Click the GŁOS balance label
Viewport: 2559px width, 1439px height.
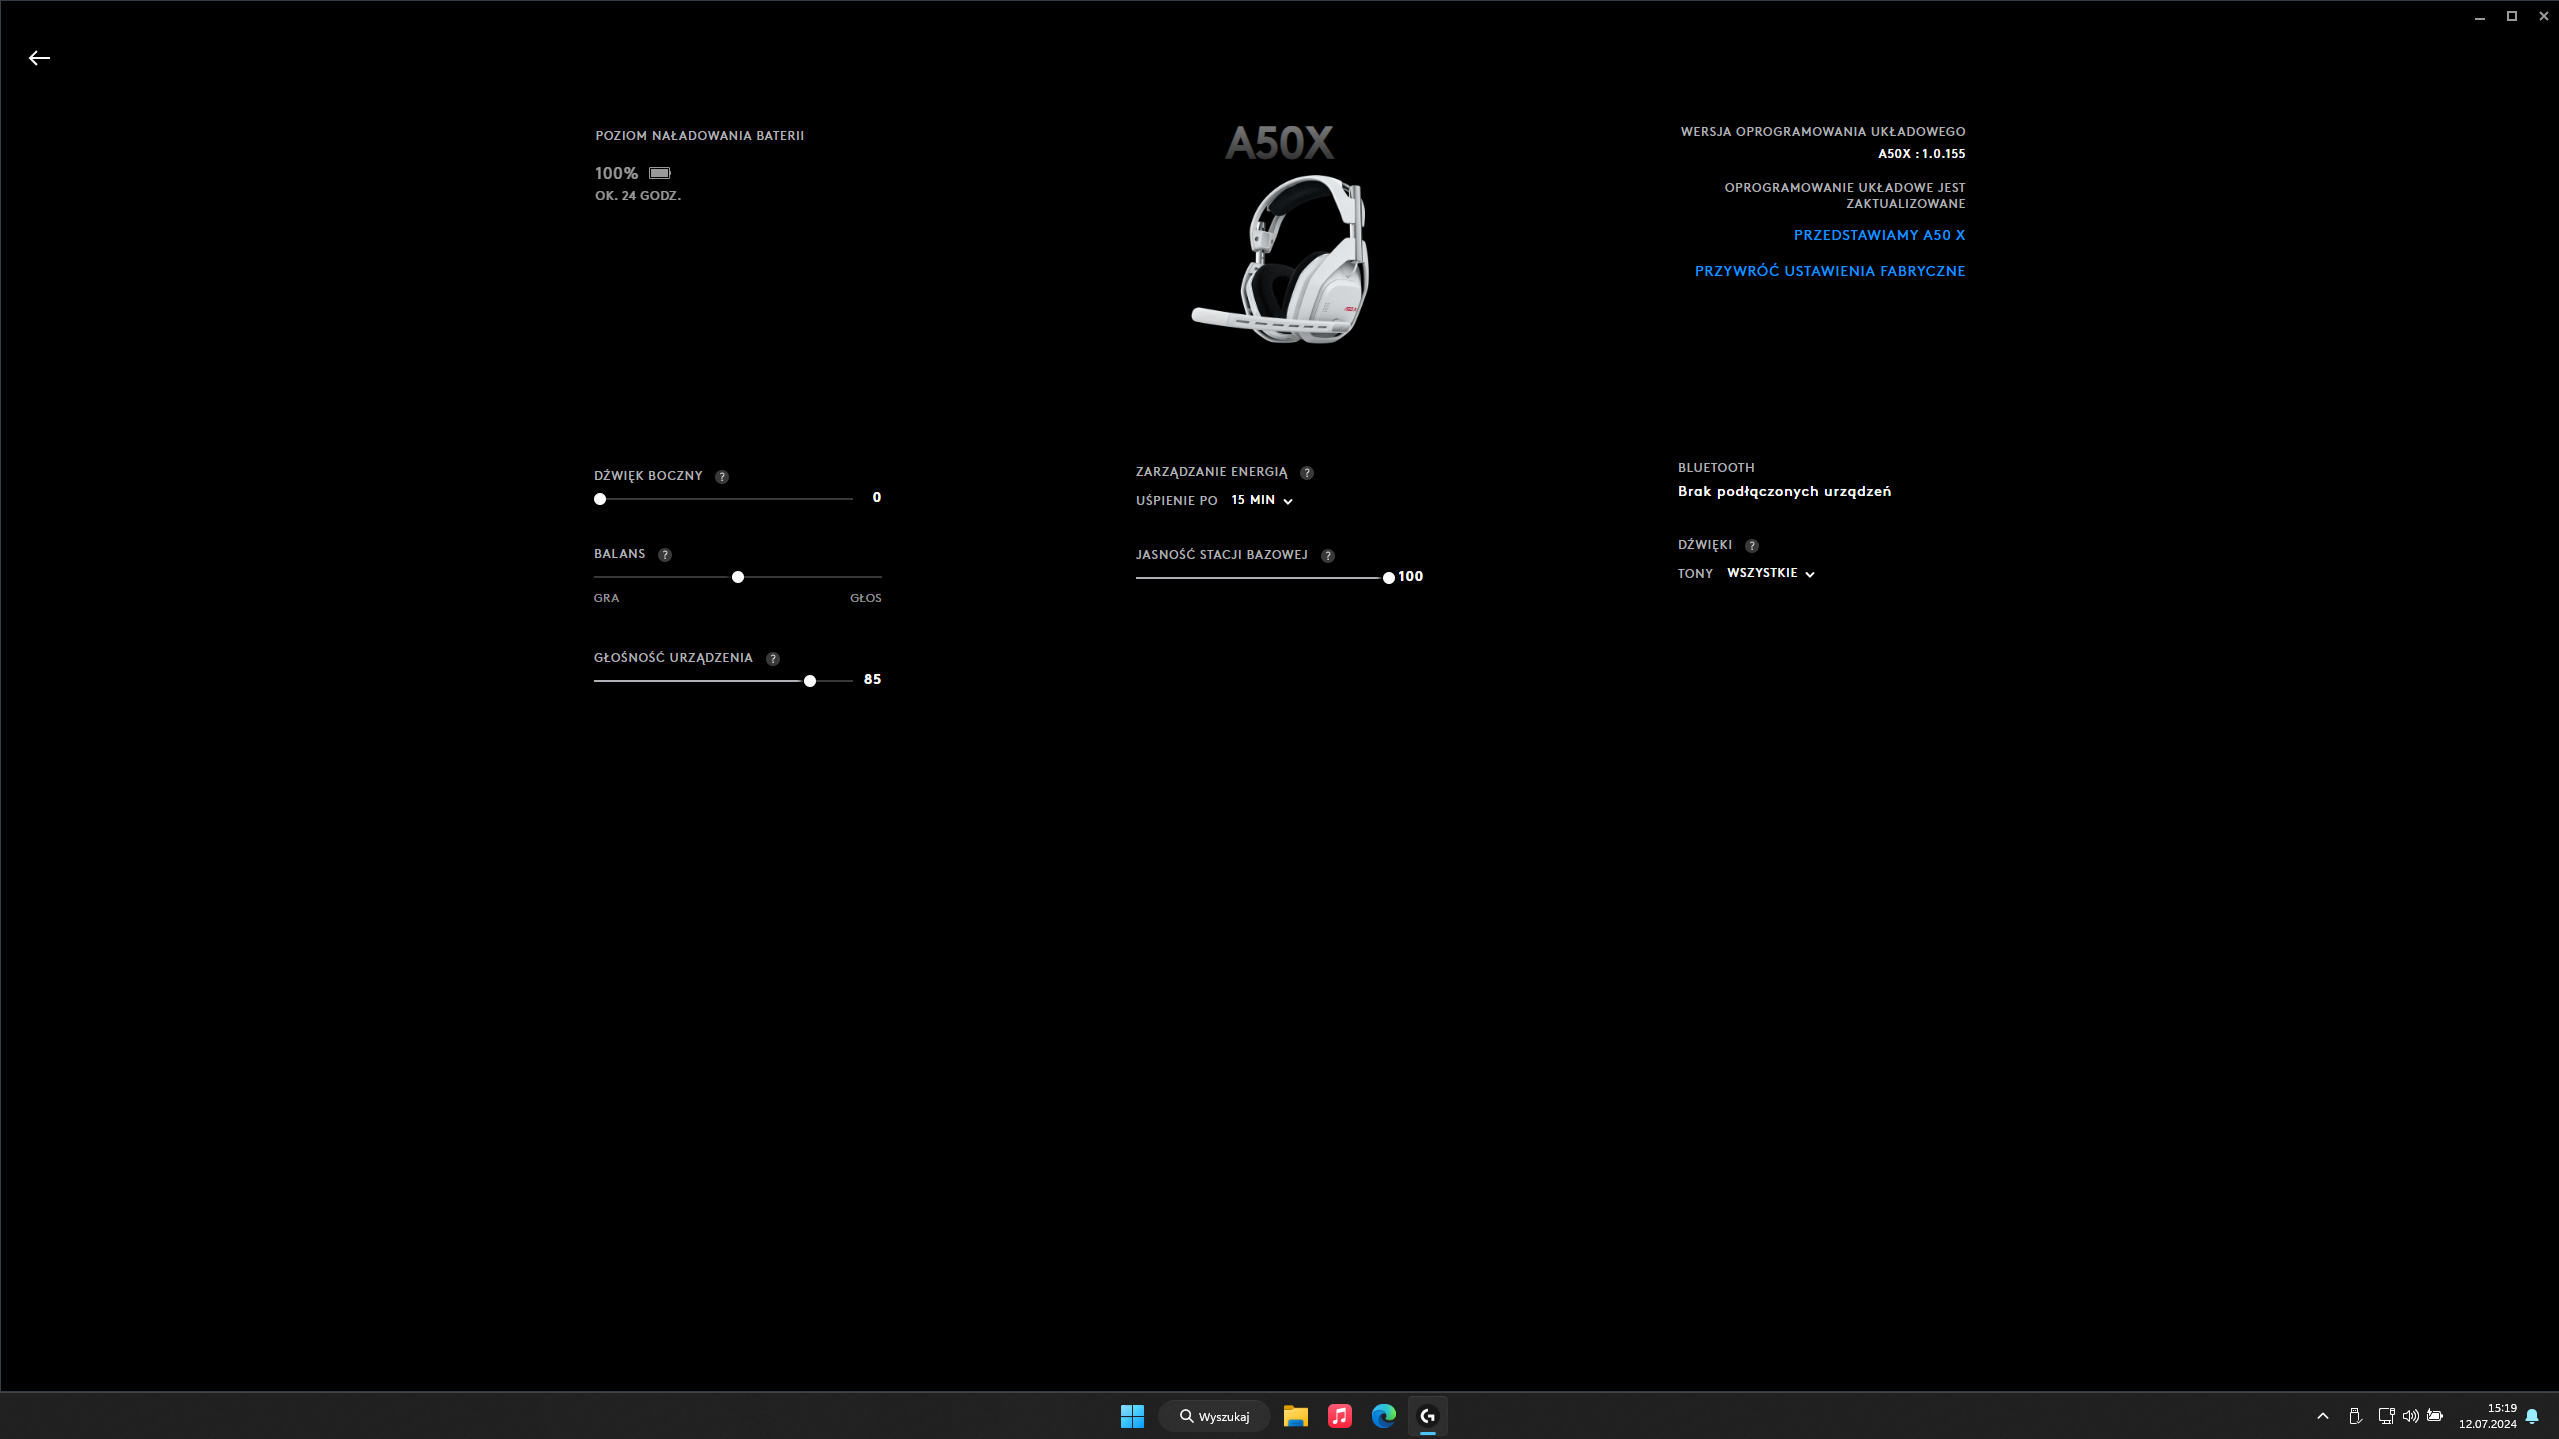[x=866, y=598]
